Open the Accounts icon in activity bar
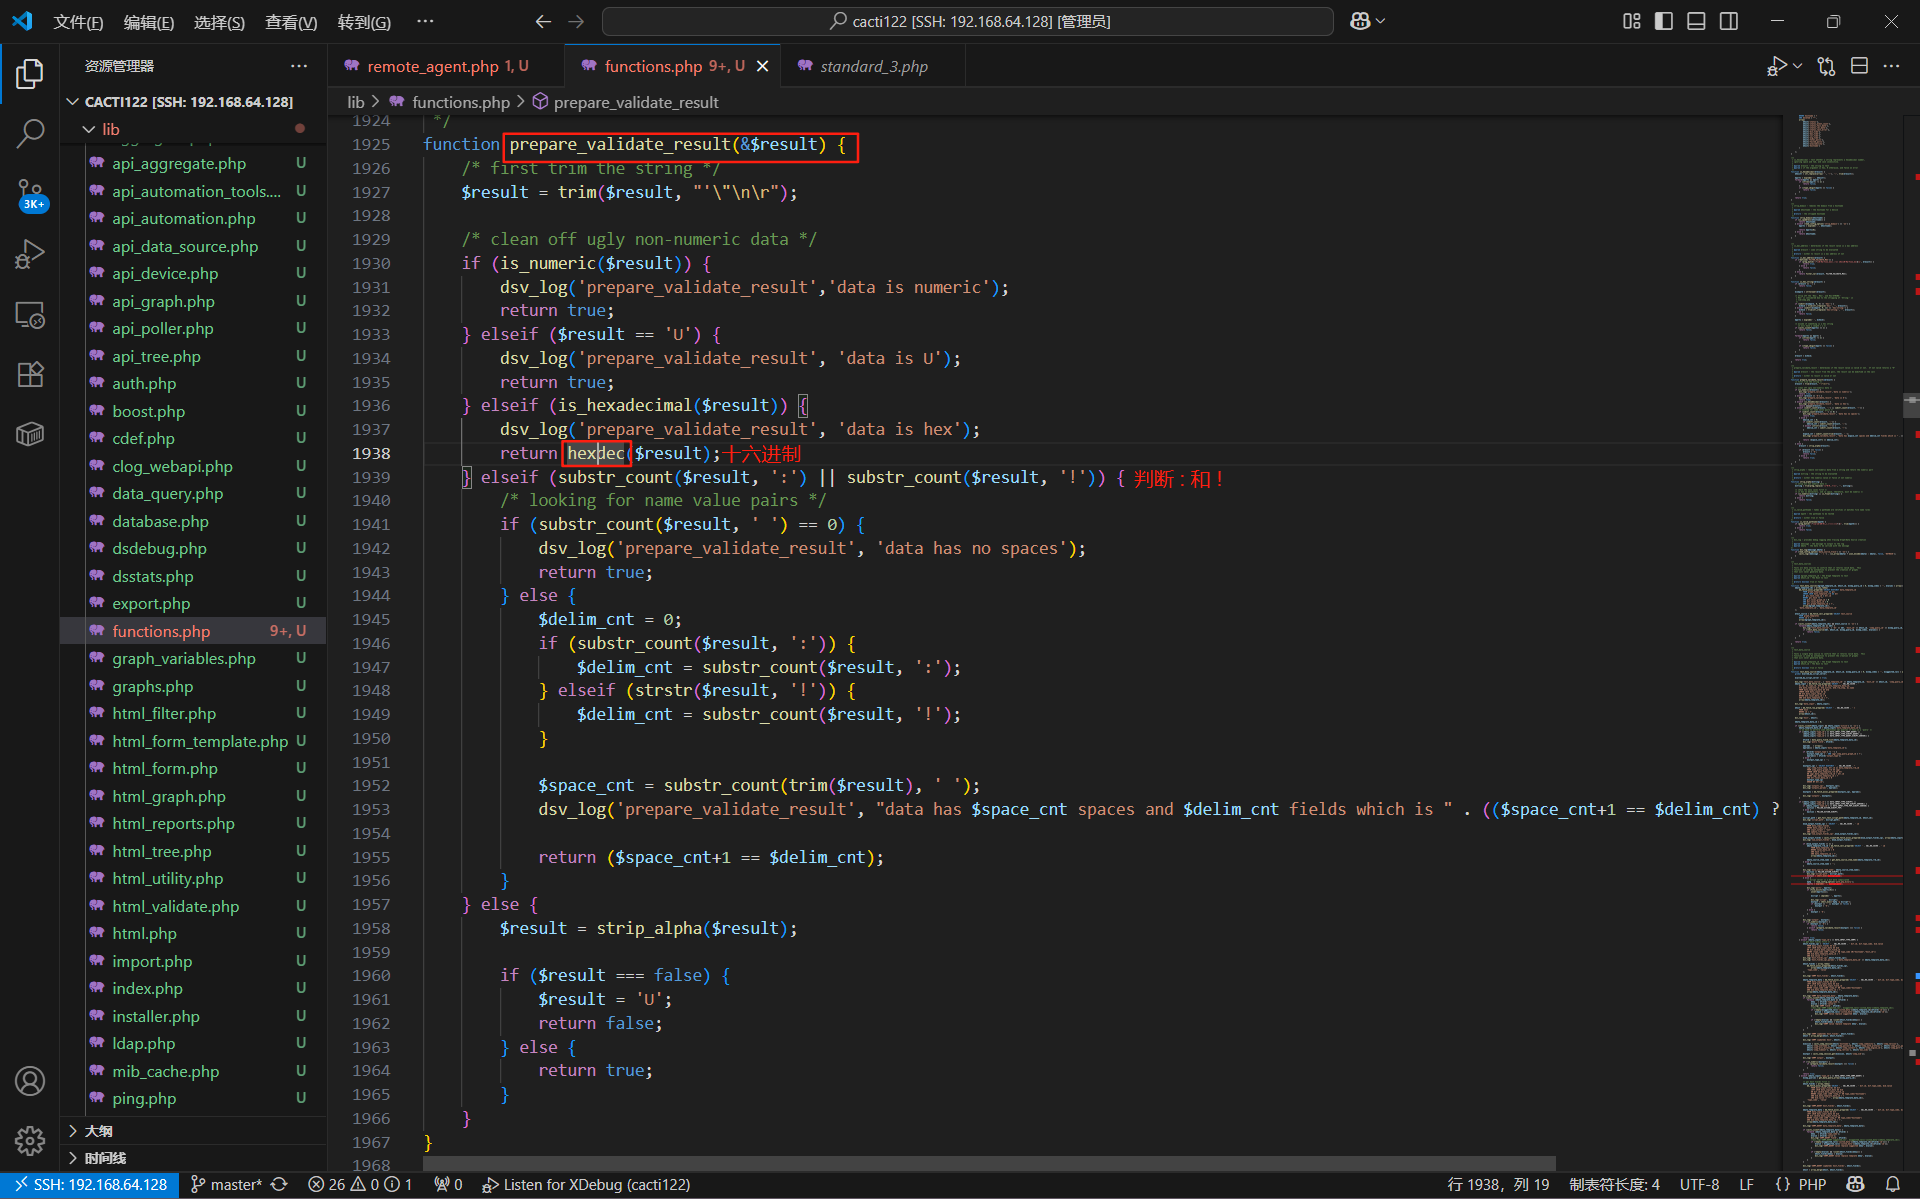 pos(30,1081)
